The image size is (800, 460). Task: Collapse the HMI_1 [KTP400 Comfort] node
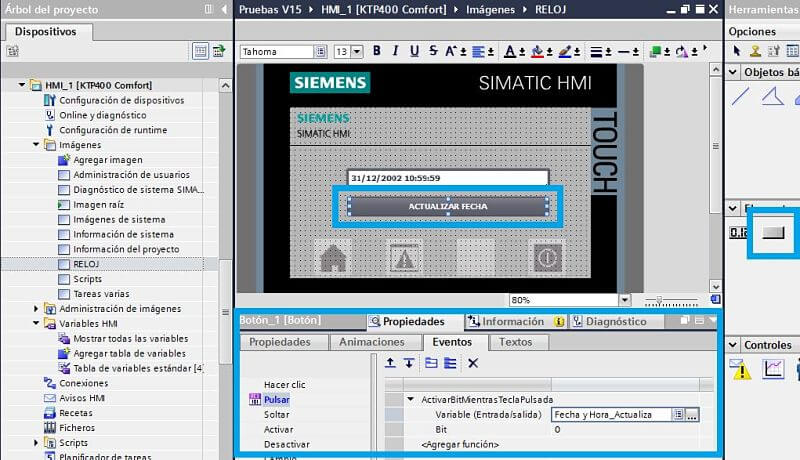coord(22,85)
